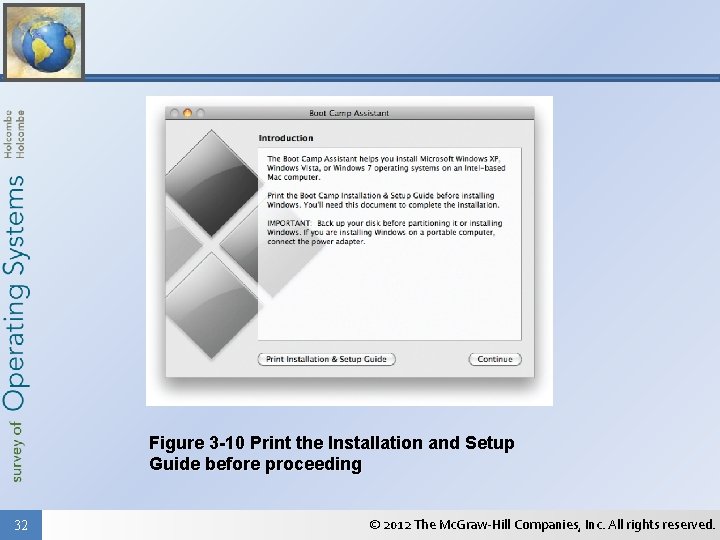This screenshot has height=540, width=720.
Task: Click paragraph starting 'The Boot Camp Assistant helps'
Action: click(386, 168)
